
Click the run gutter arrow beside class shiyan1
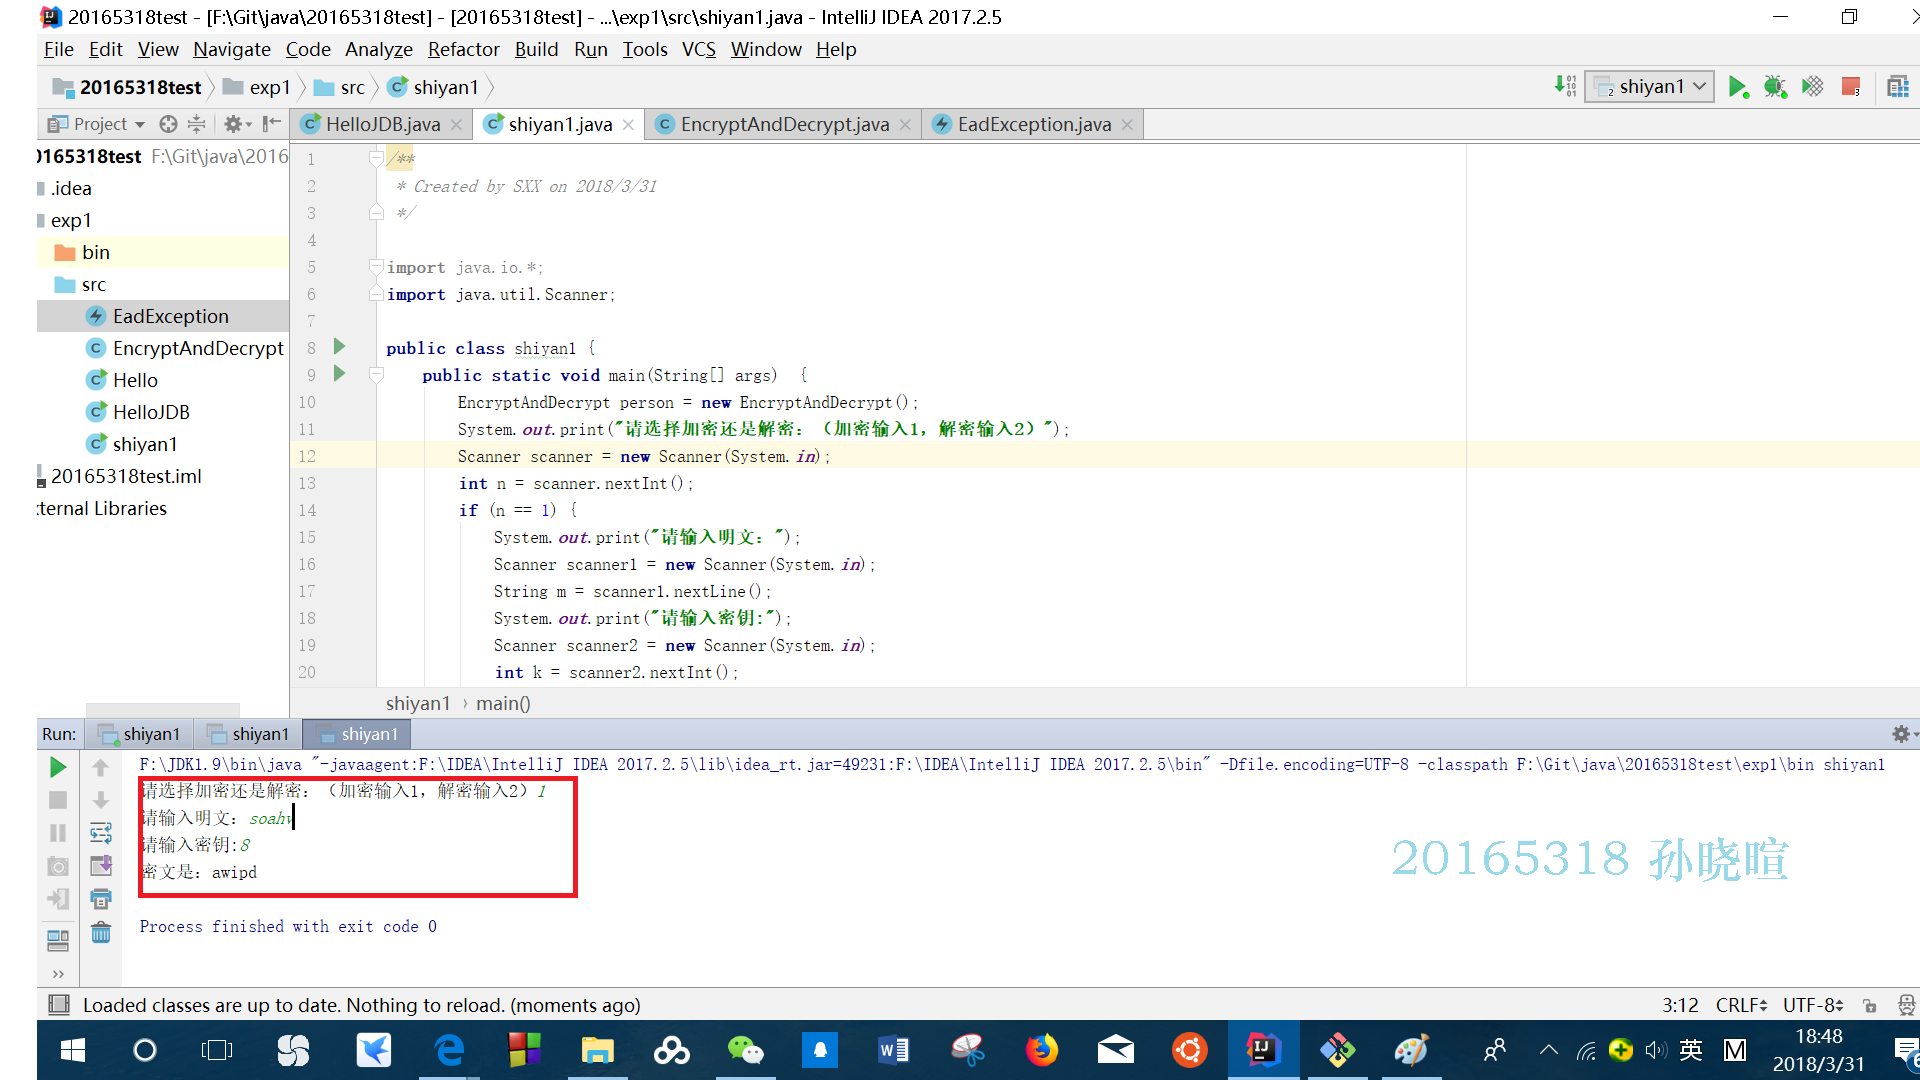(x=339, y=346)
